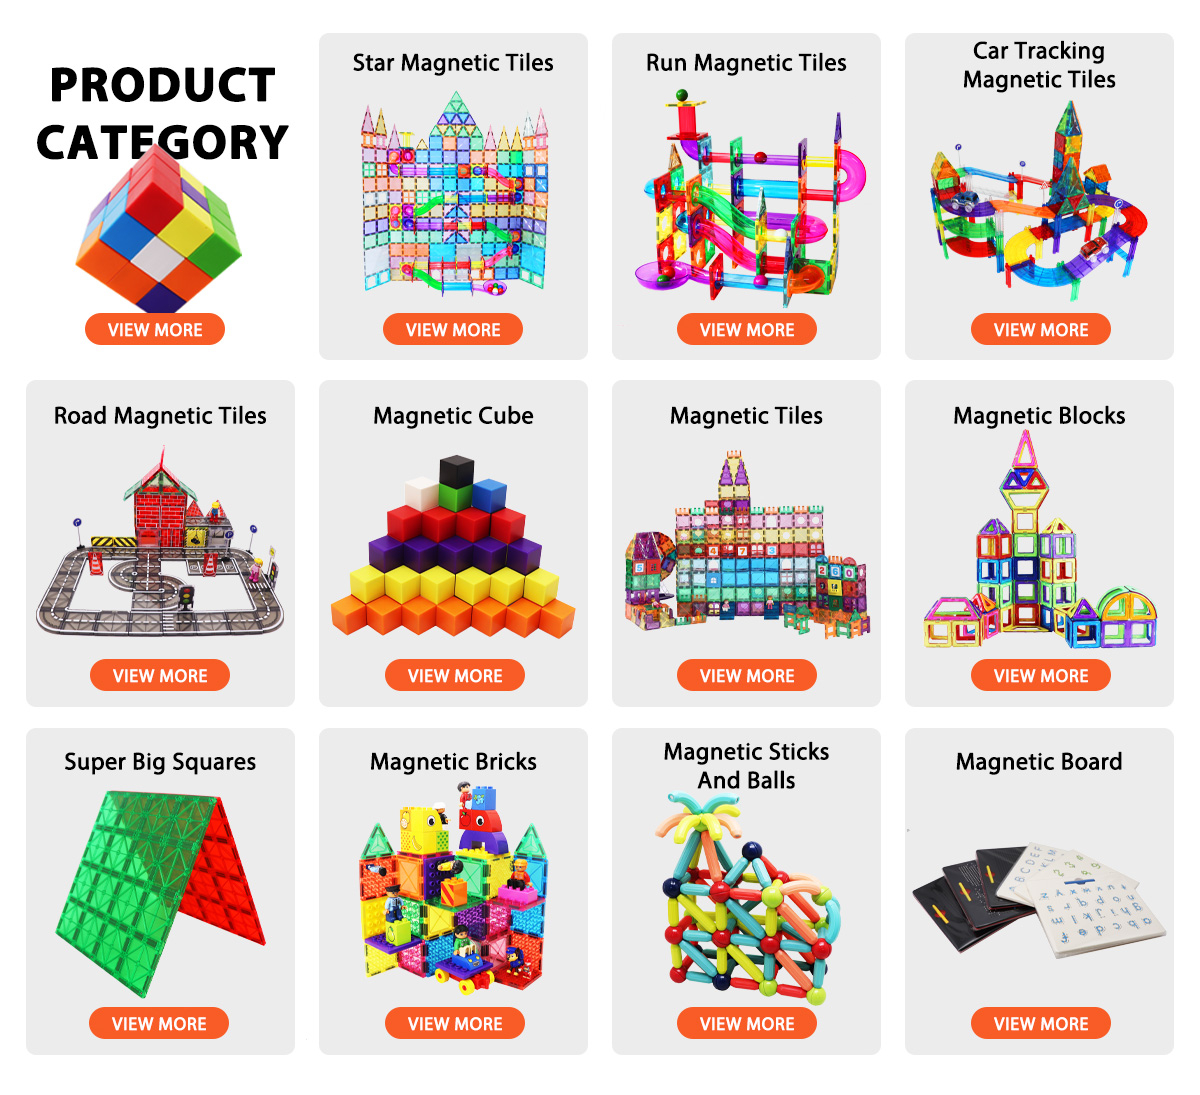Click the Star Magnetic Tiles title

[453, 63]
